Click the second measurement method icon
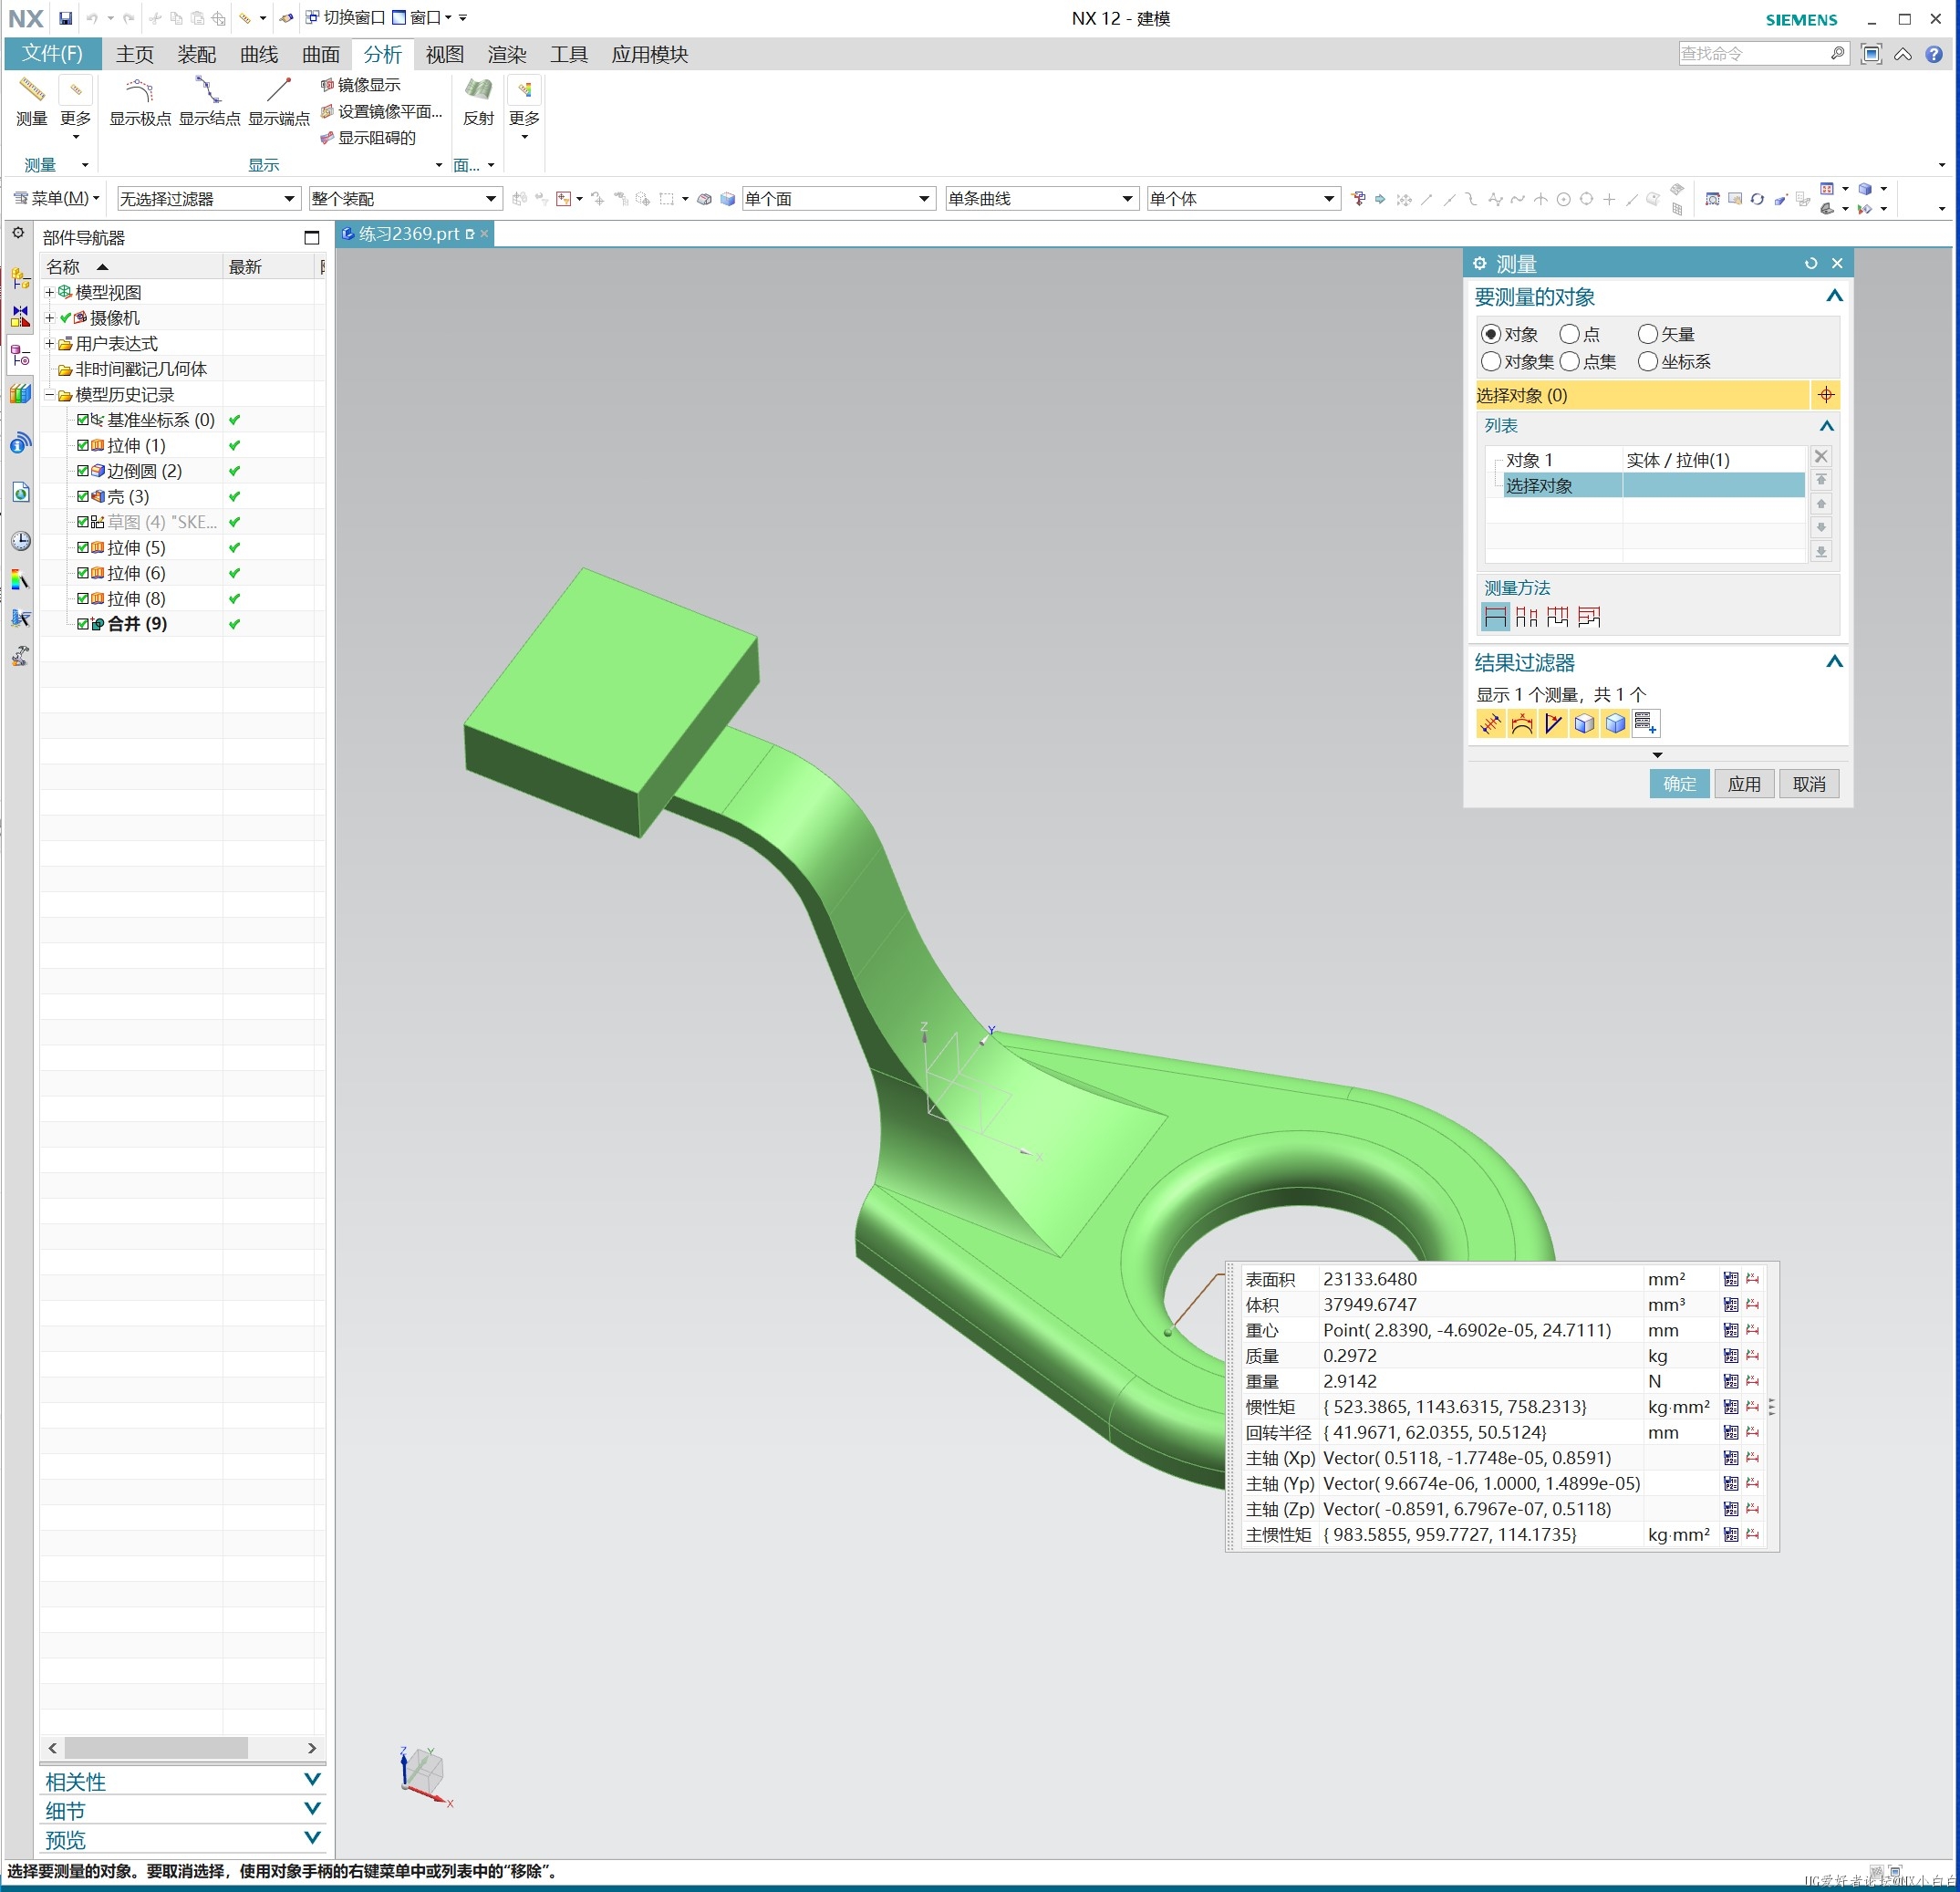Viewport: 1960px width, 1892px height. tap(1526, 617)
